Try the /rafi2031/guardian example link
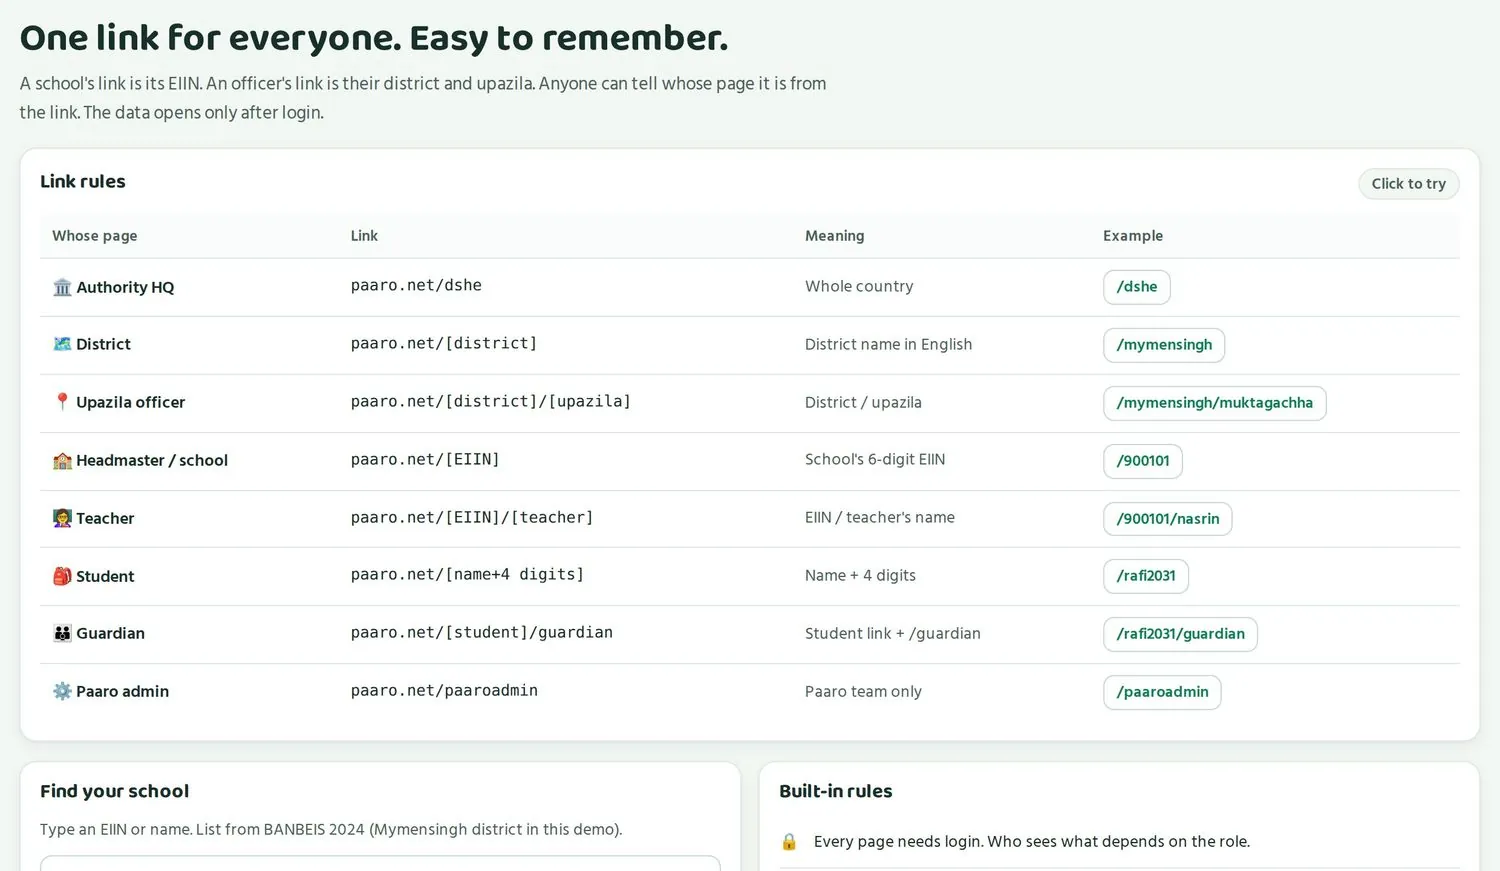Image resolution: width=1500 pixels, height=871 pixels. coord(1181,634)
